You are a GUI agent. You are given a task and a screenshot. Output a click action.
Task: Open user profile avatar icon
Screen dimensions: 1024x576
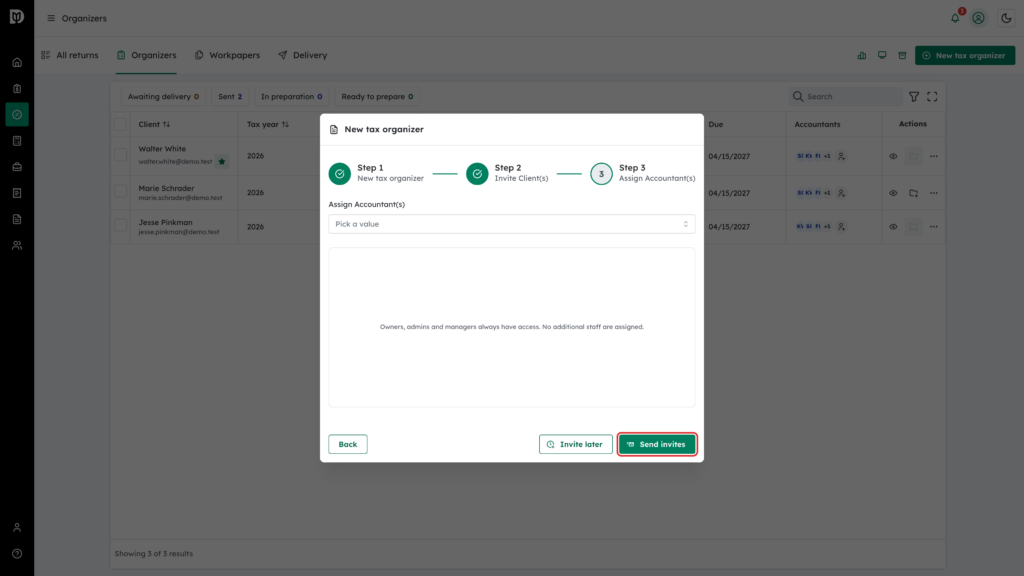click(x=978, y=18)
